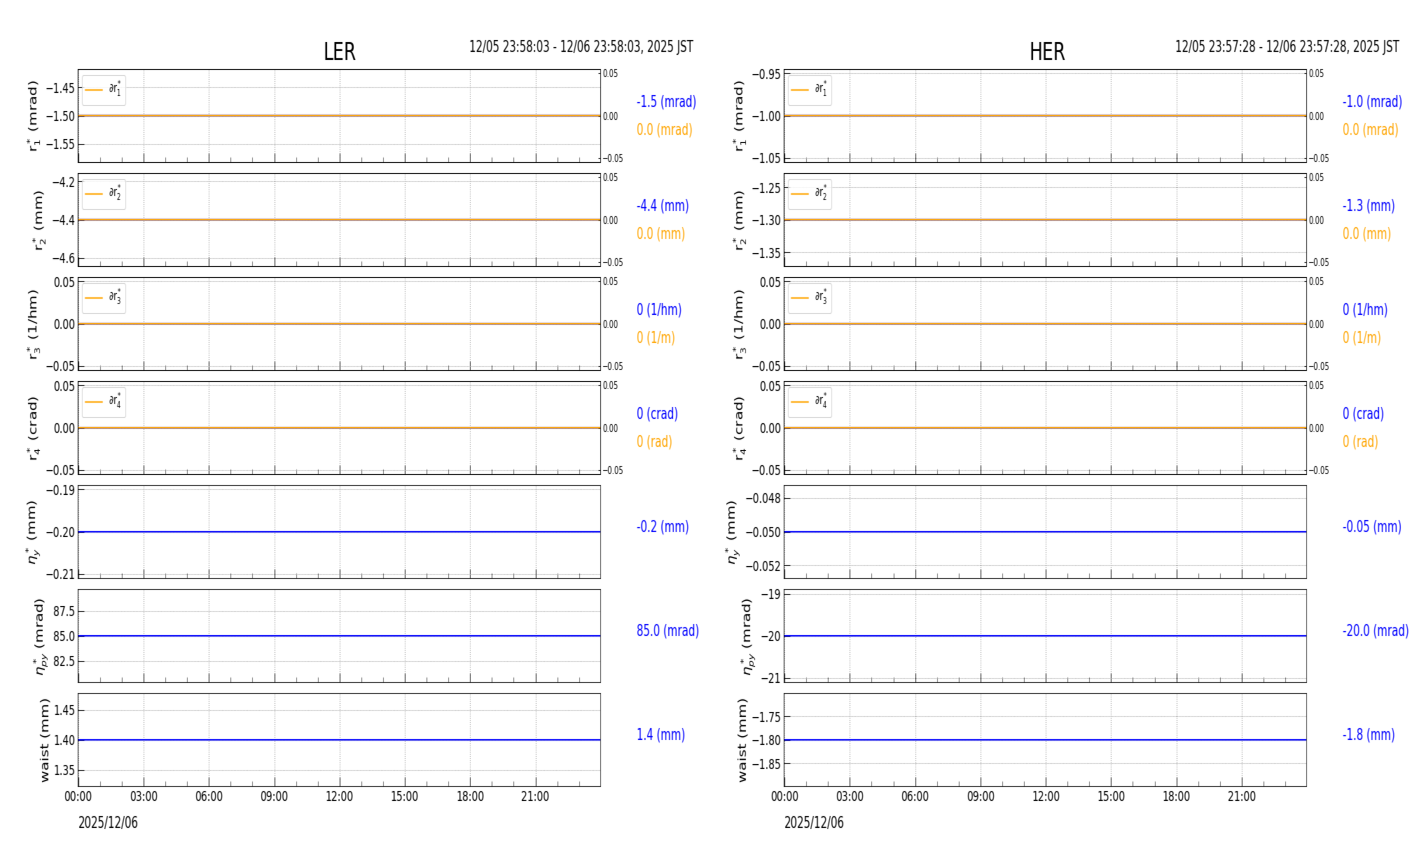
Task: Click the LER plot title
Action: point(339,52)
